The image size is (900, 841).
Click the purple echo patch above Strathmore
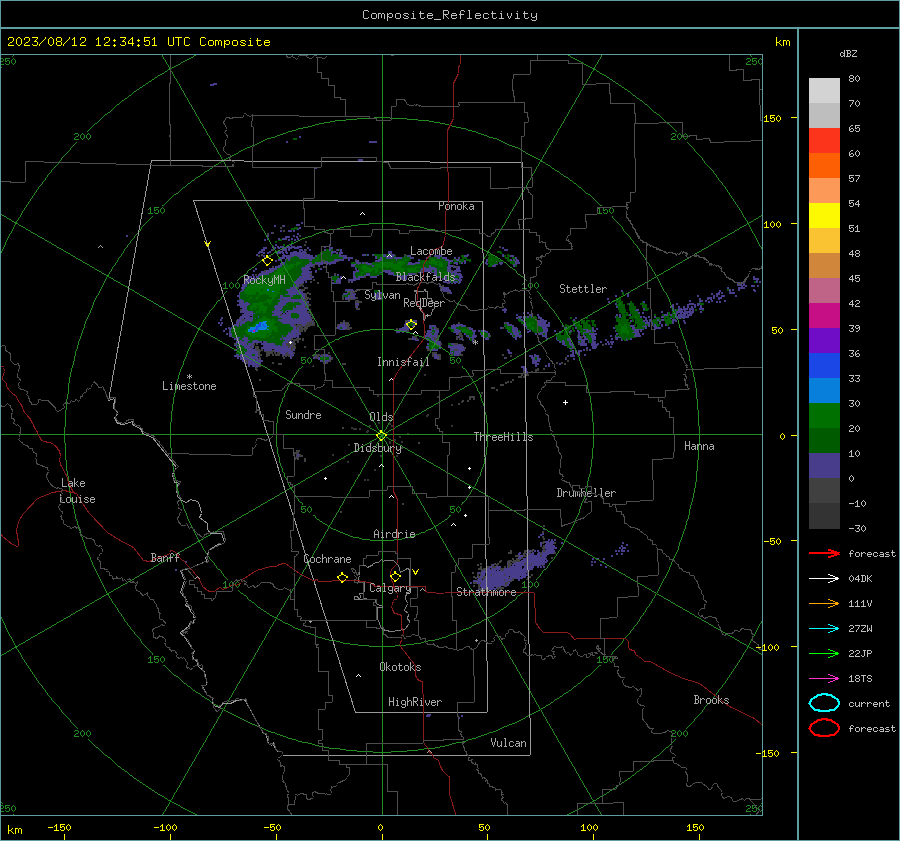pyautogui.click(x=515, y=564)
